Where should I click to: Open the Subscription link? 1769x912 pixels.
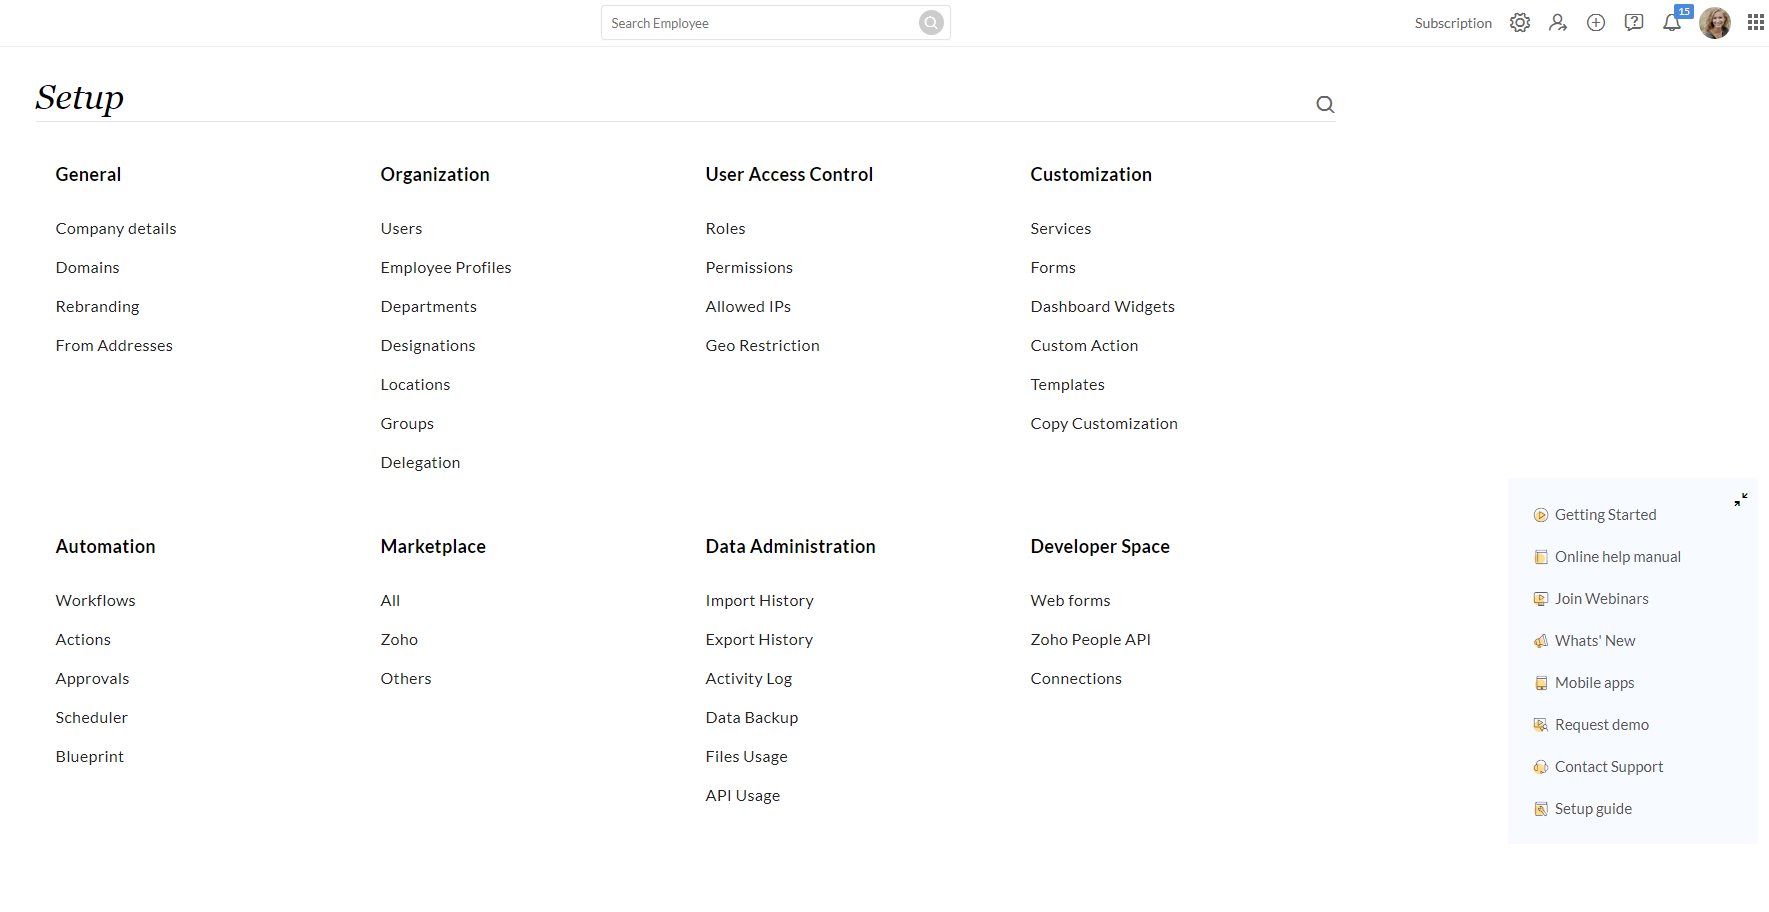pyautogui.click(x=1453, y=23)
